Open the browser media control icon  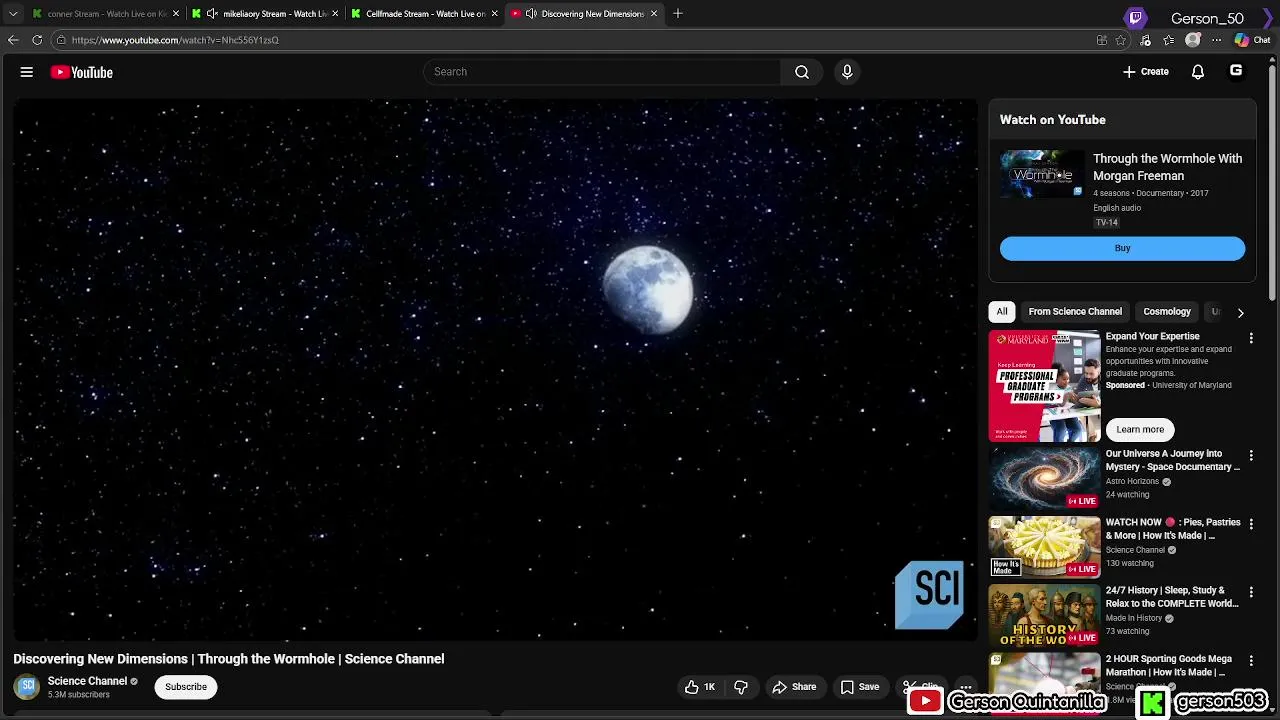(1145, 40)
